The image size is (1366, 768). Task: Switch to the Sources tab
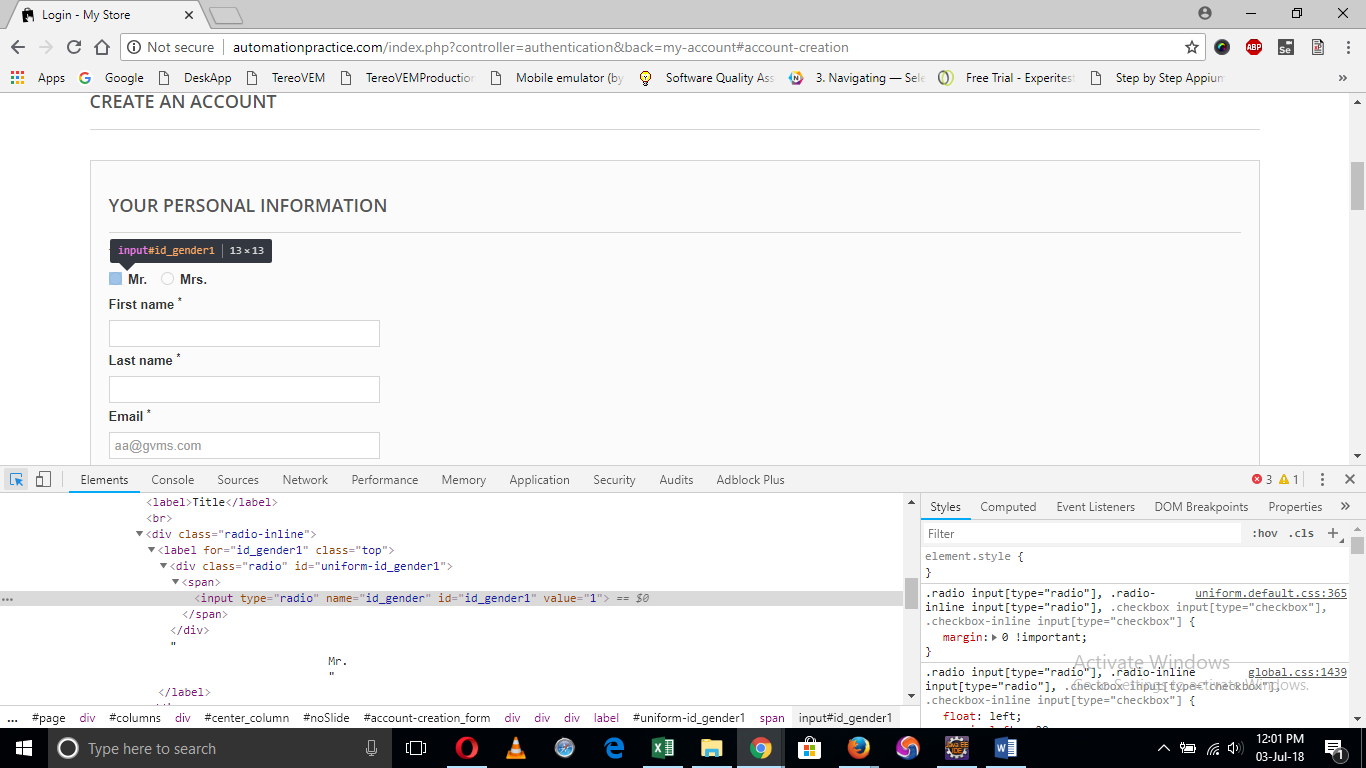(x=238, y=480)
